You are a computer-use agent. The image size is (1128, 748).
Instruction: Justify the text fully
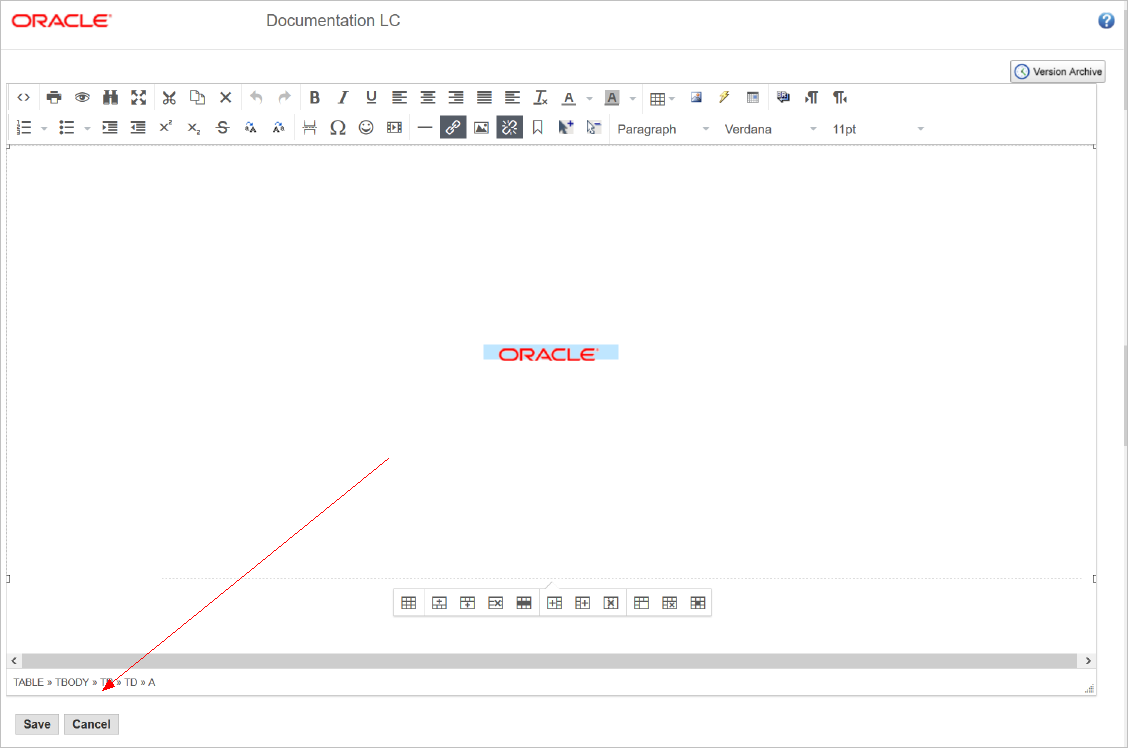coord(484,98)
